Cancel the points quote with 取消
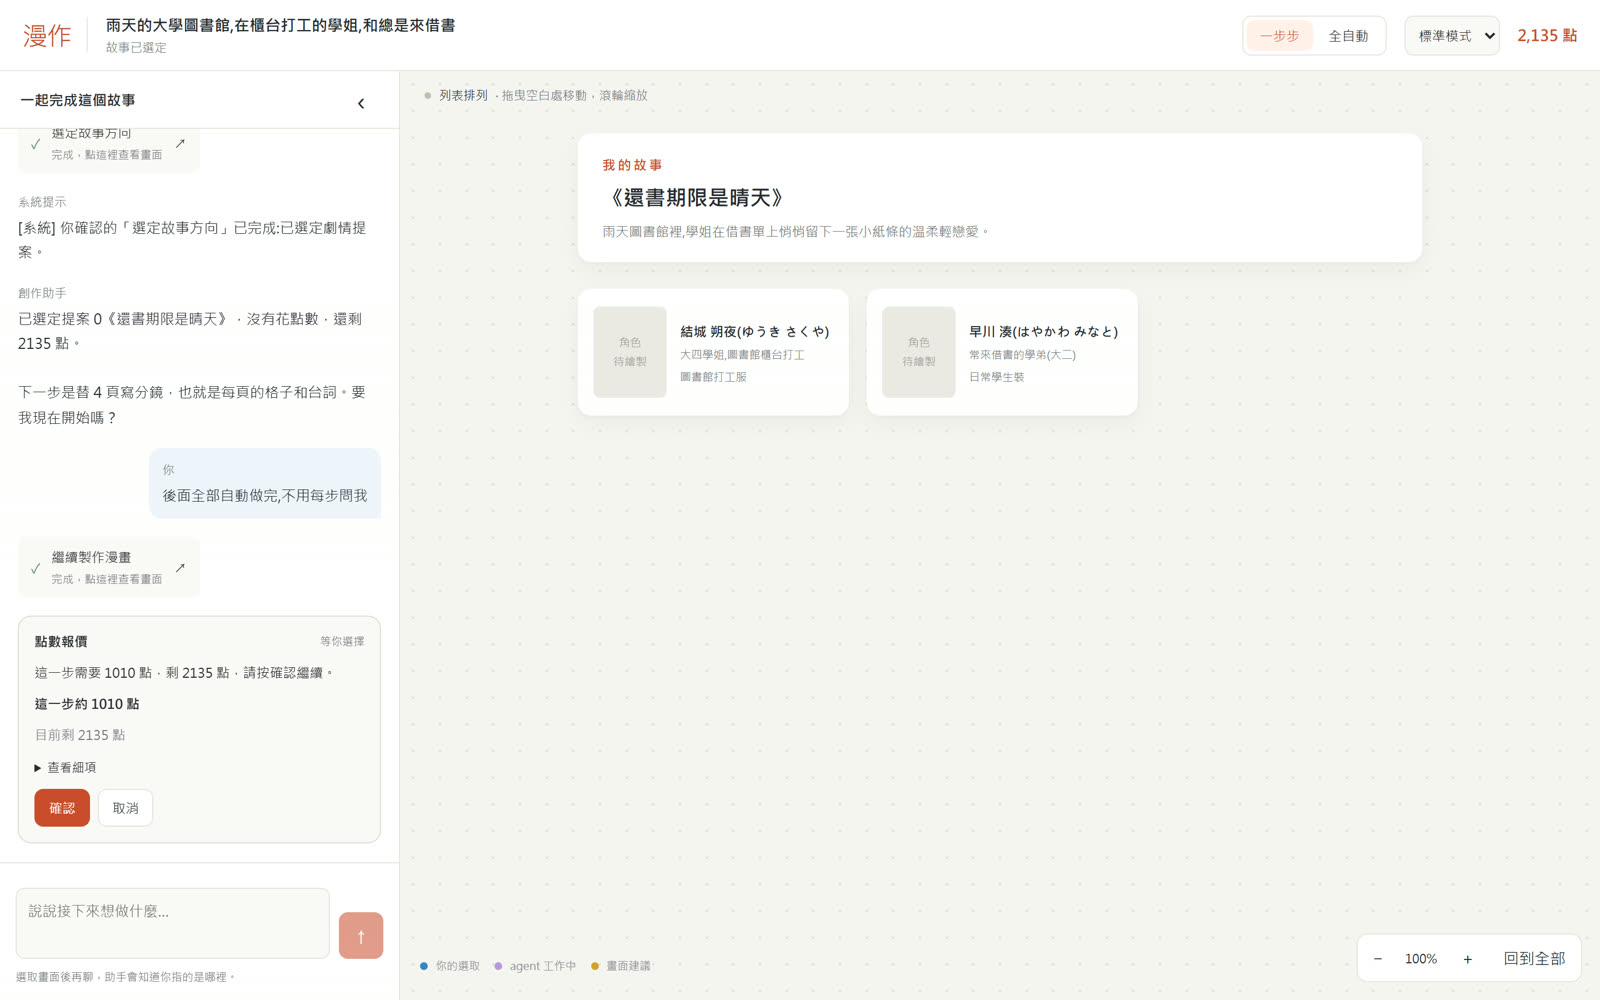Image resolution: width=1600 pixels, height=1000 pixels. (125, 808)
